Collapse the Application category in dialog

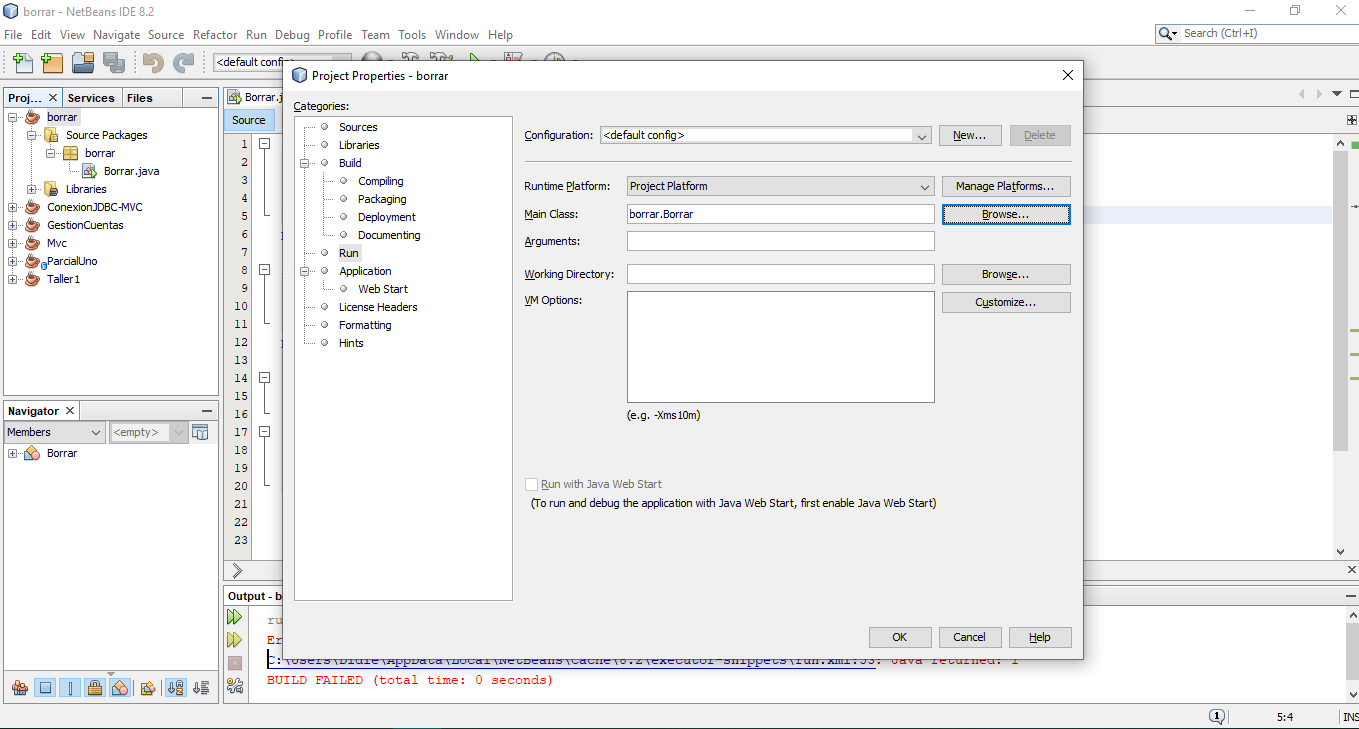tap(305, 271)
